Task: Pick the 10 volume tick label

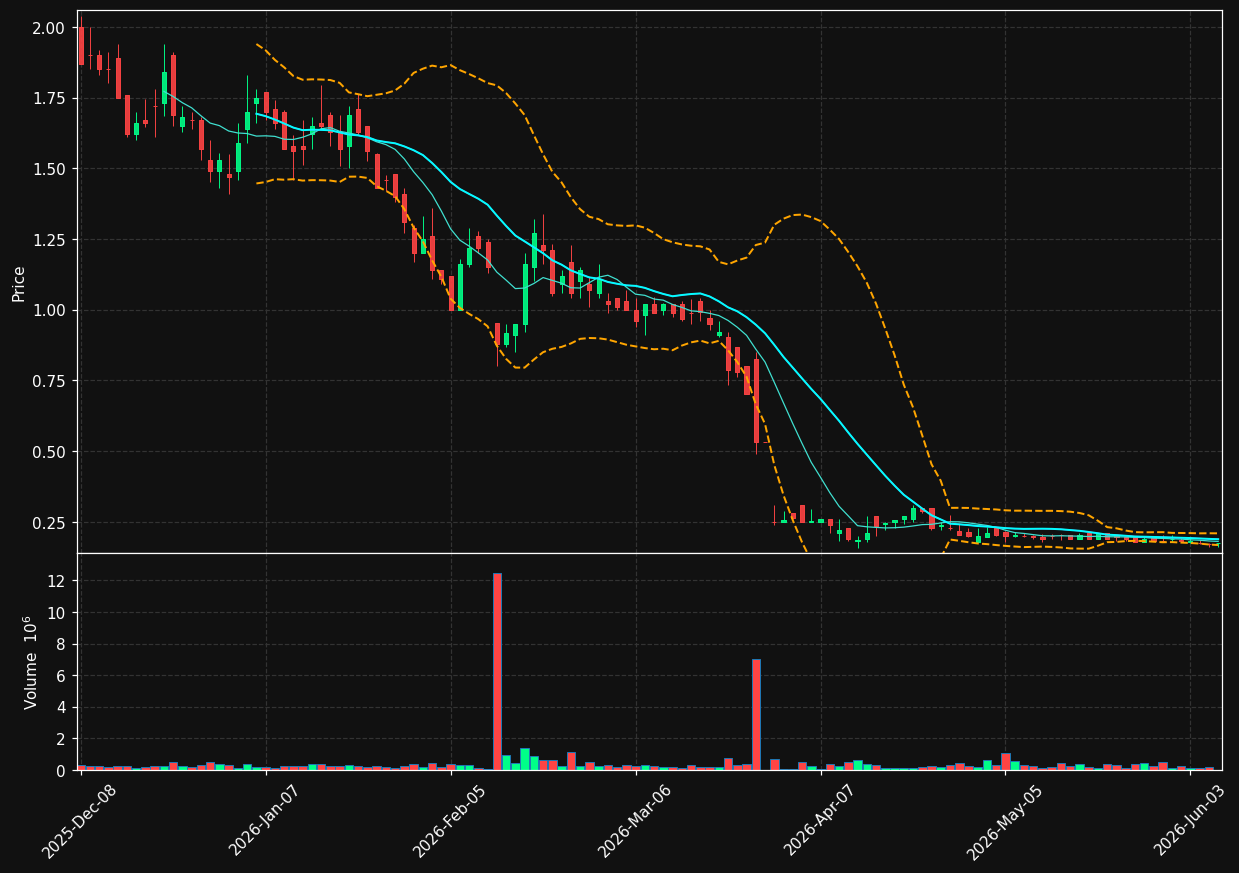Action: 57,613
